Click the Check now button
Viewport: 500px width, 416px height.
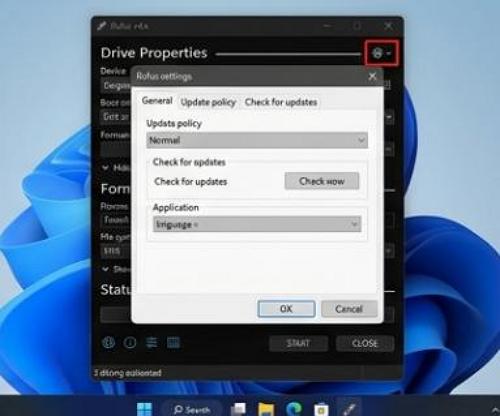pyautogui.click(x=322, y=181)
